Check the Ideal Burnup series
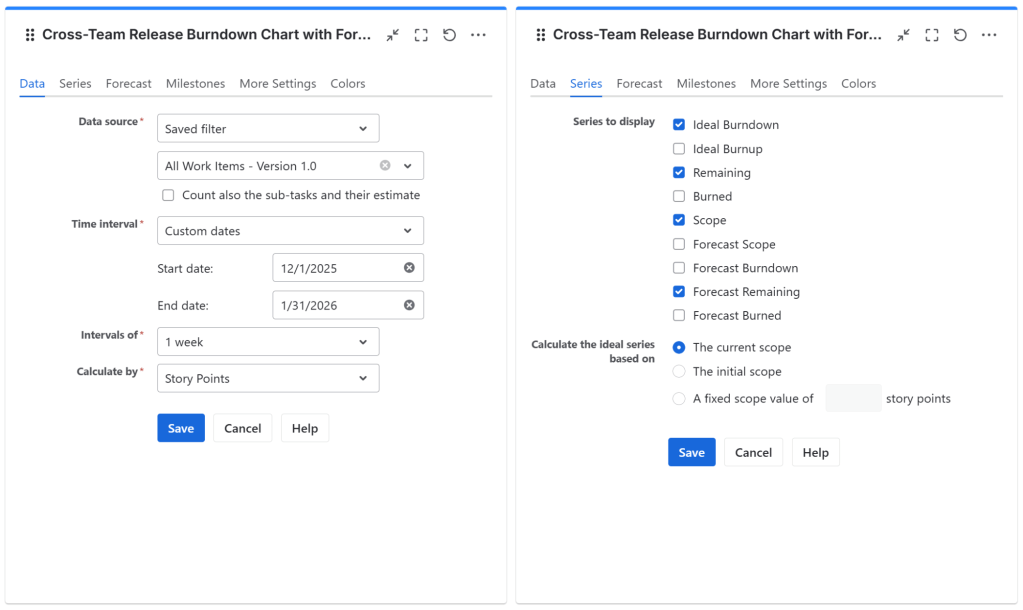 coord(679,149)
